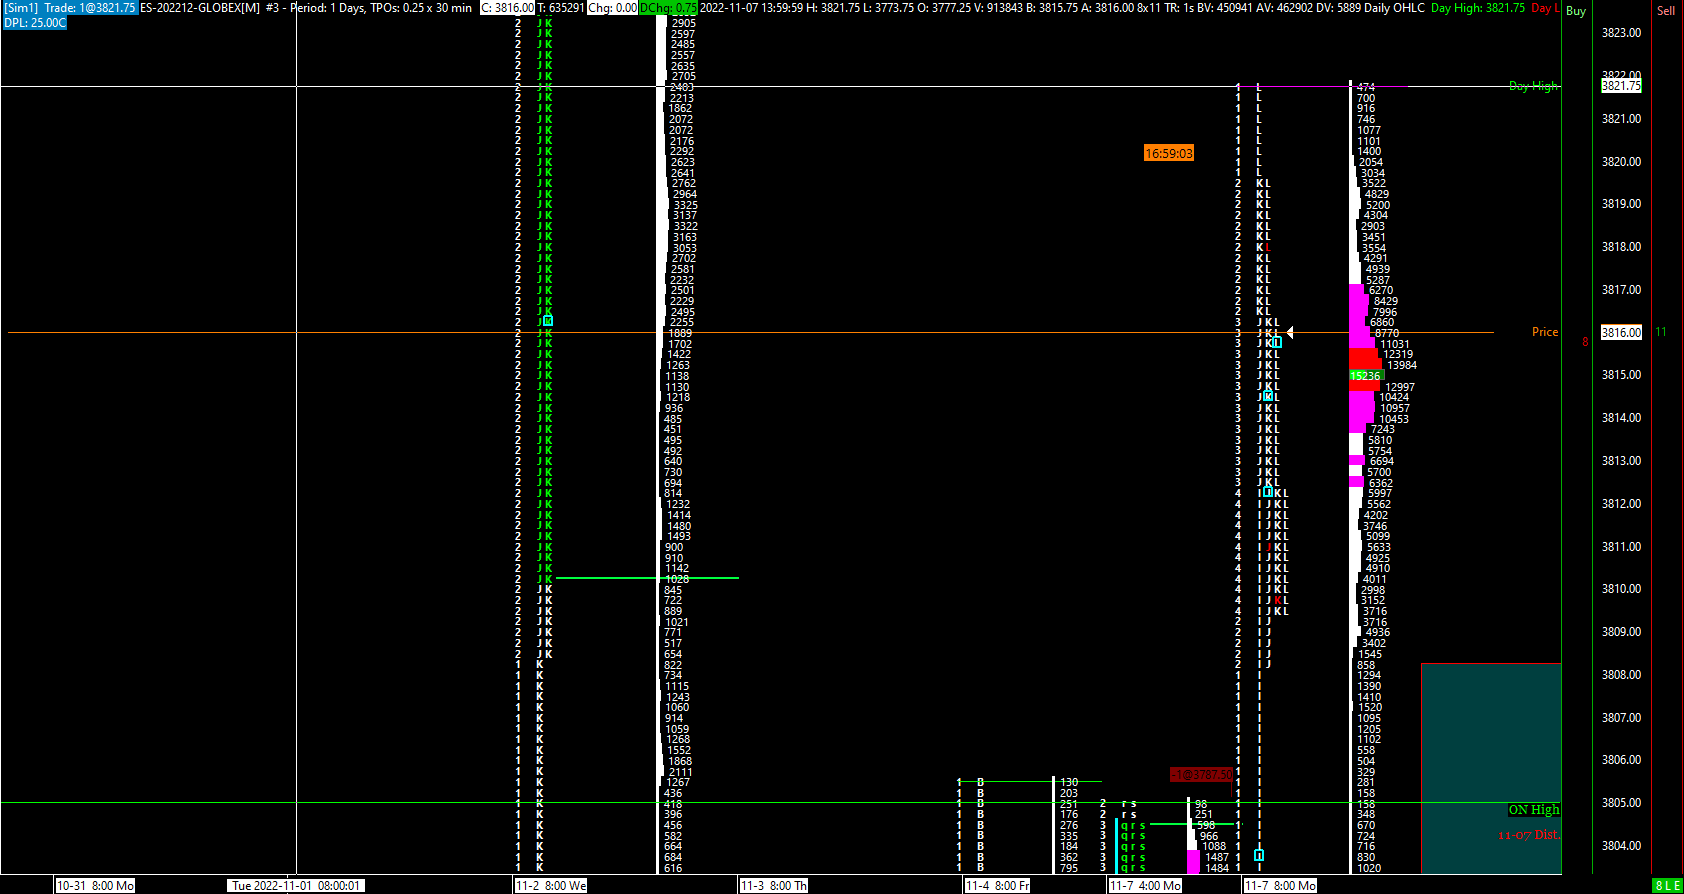Click the cyan square marker on 11-2 profile
Viewport: 1684px width, 894px height.
(x=548, y=320)
